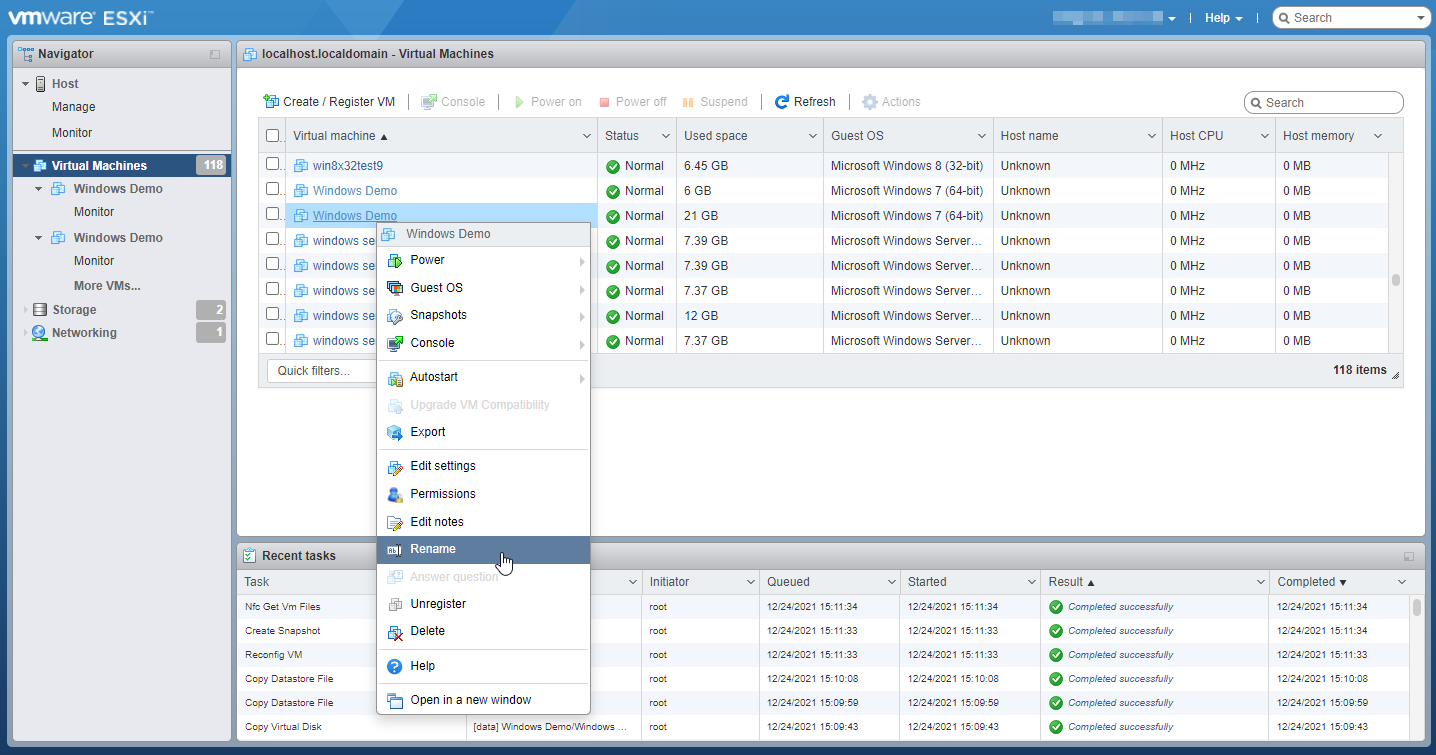Choose Rename from the context menu
Screen dimensions: 1436x755
(433, 549)
